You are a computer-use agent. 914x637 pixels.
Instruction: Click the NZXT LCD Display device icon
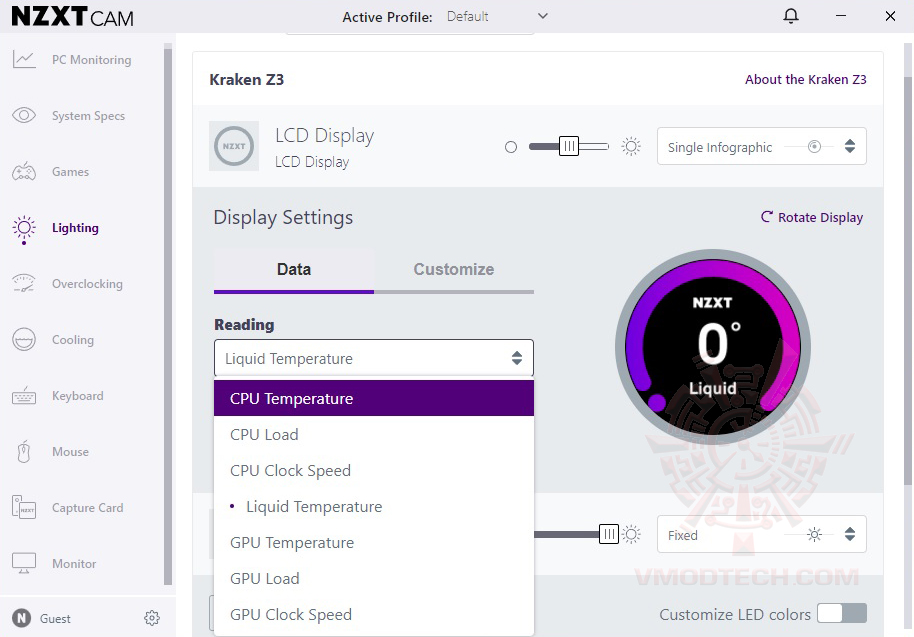[234, 146]
